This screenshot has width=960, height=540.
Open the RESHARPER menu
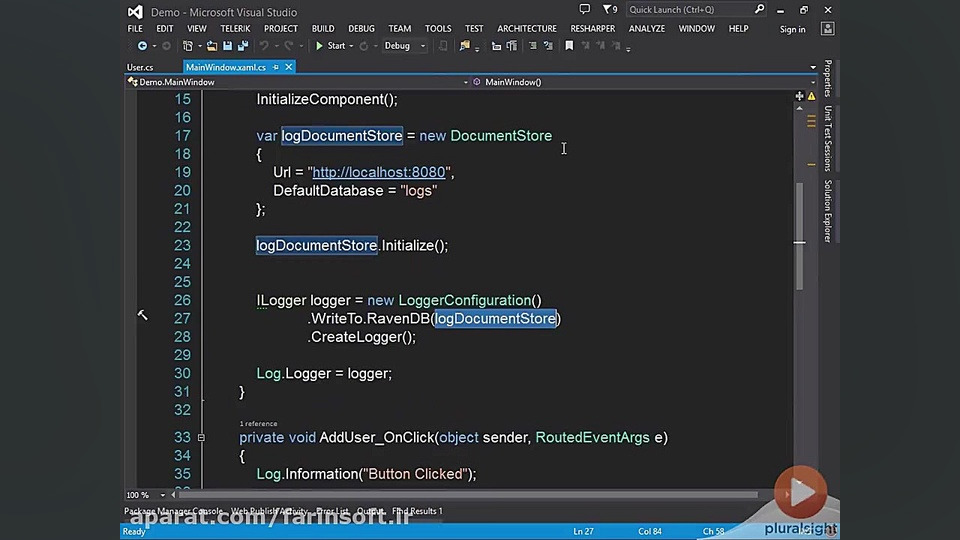point(593,29)
